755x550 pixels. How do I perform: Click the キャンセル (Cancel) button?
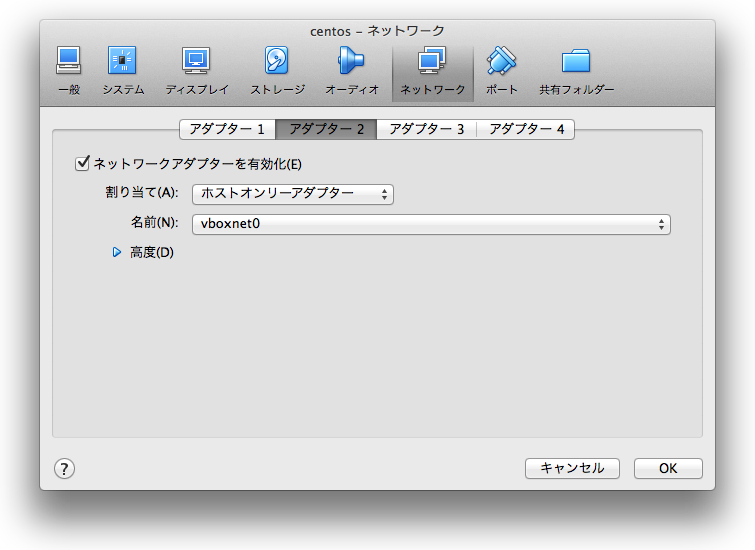coord(572,468)
